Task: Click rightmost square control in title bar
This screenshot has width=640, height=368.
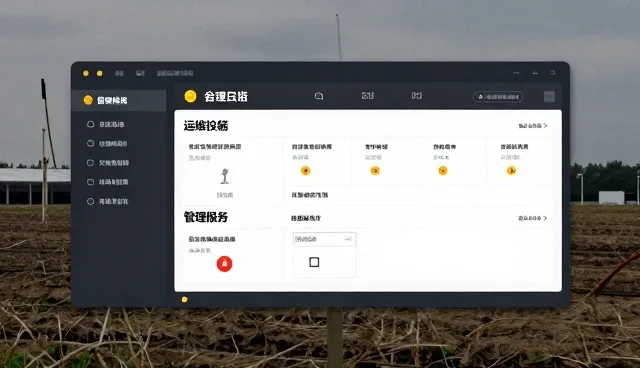Action: [x=553, y=73]
